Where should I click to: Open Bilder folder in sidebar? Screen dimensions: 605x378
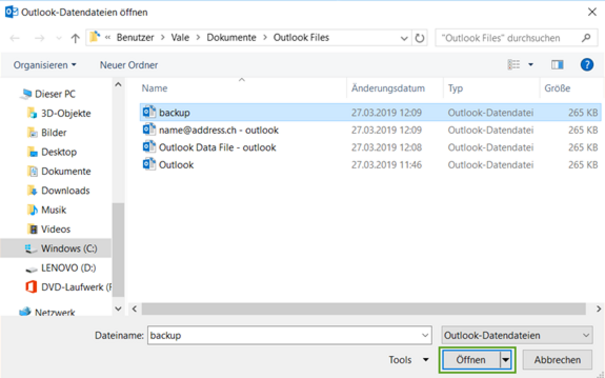click(54, 133)
